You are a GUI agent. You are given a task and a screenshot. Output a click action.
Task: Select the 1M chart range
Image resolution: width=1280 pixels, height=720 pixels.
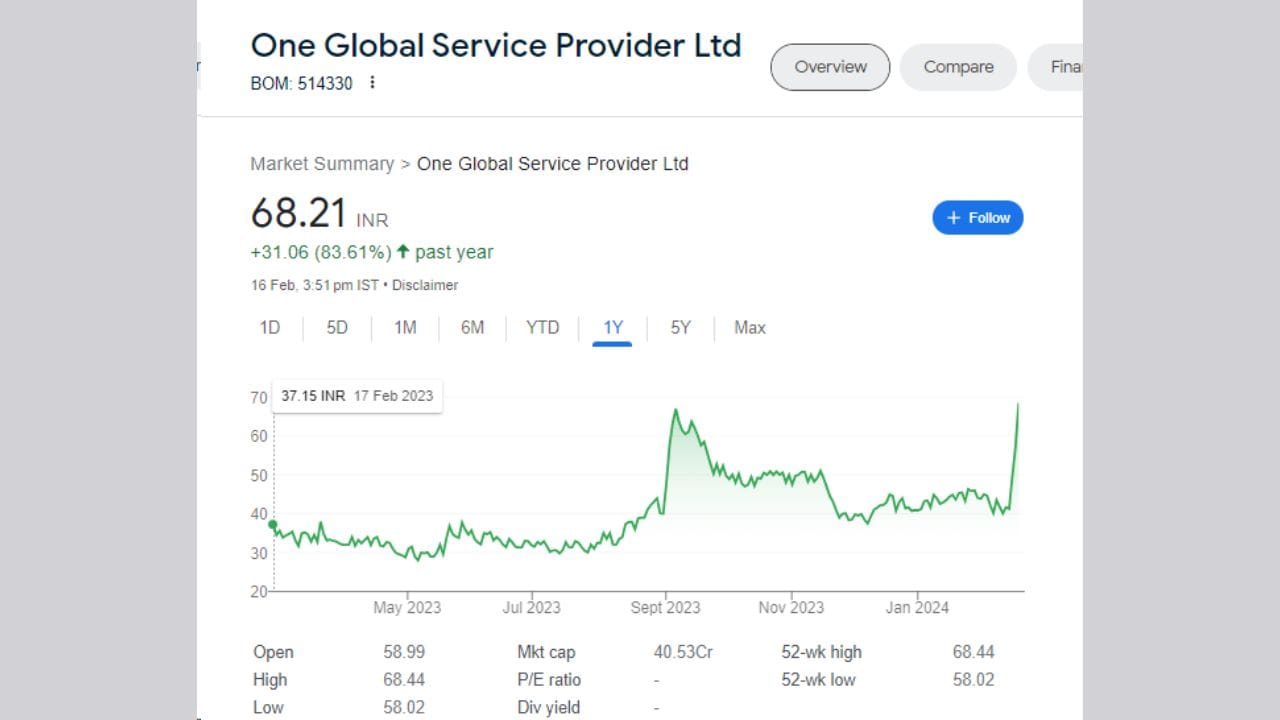coord(405,328)
